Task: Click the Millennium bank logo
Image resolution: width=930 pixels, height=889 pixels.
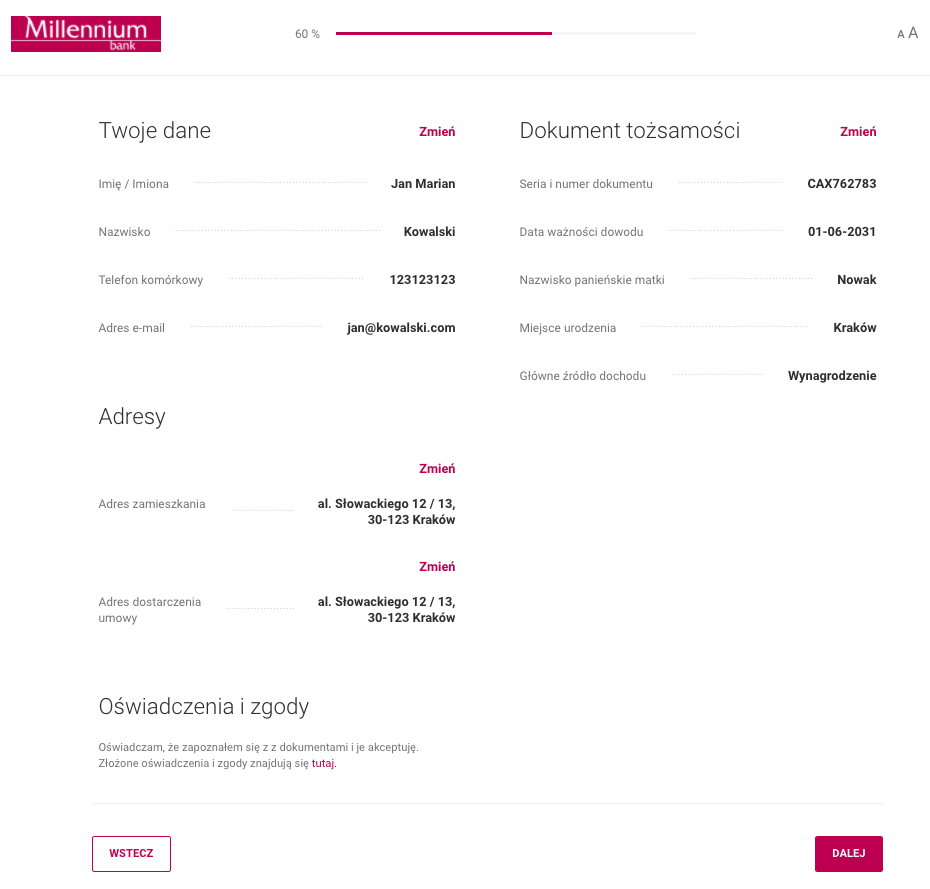Action: (x=86, y=34)
